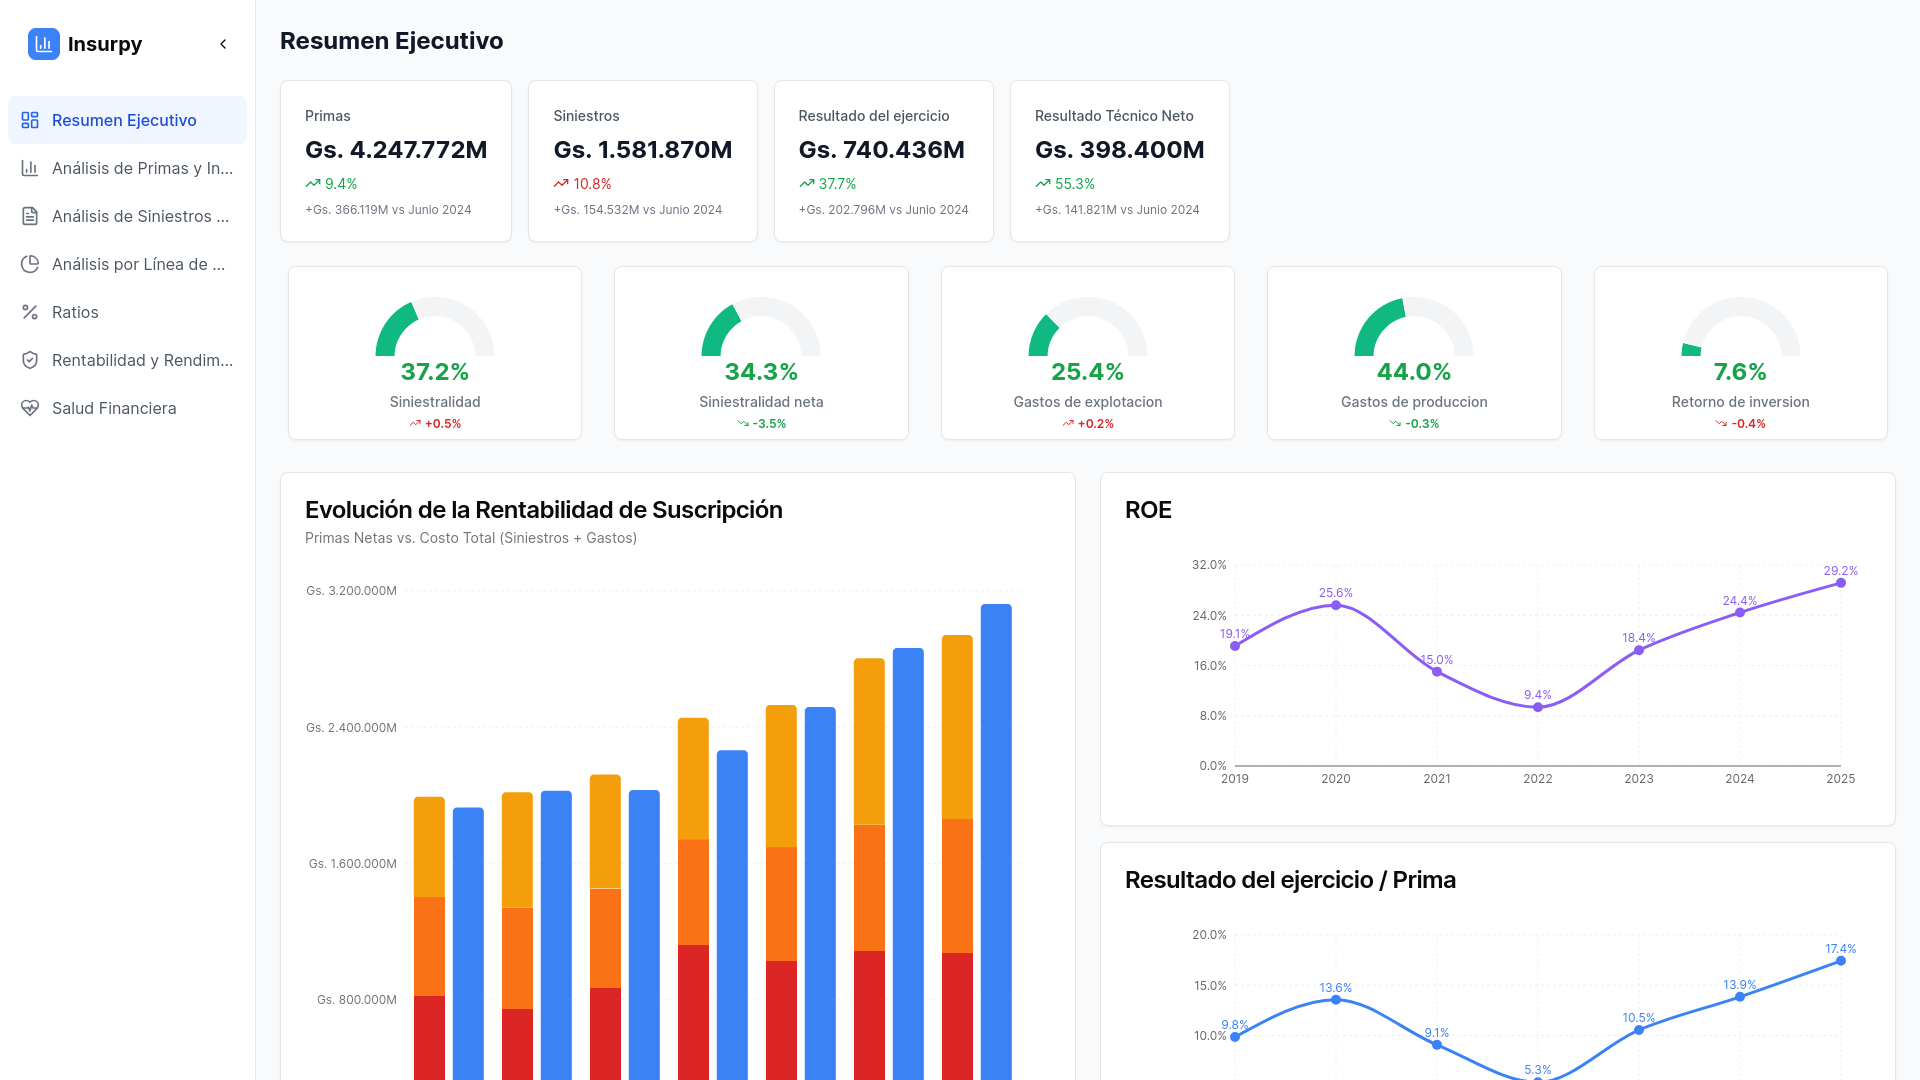Navigate to Análisis por Línea de negocio

point(127,264)
